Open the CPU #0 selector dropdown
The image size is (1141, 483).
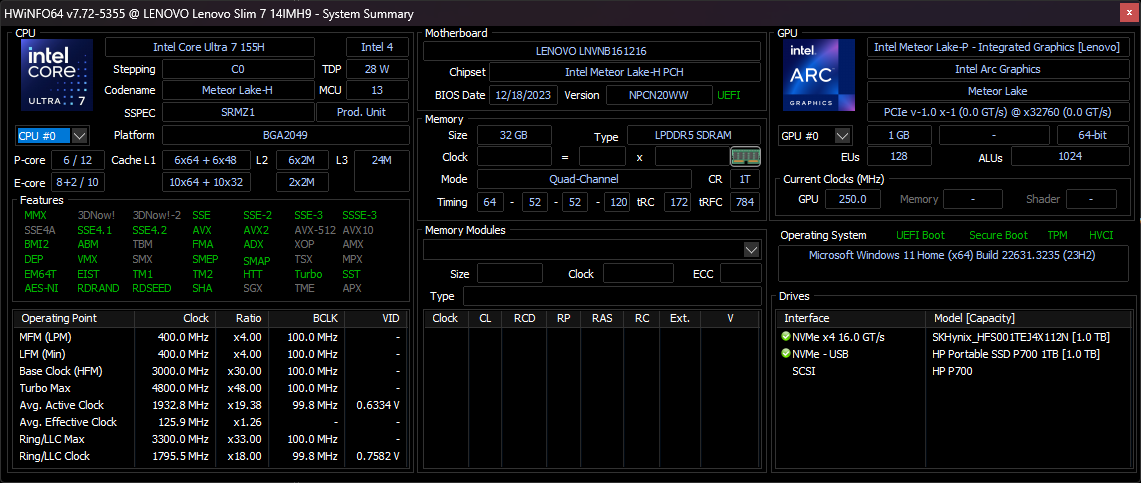pos(52,136)
